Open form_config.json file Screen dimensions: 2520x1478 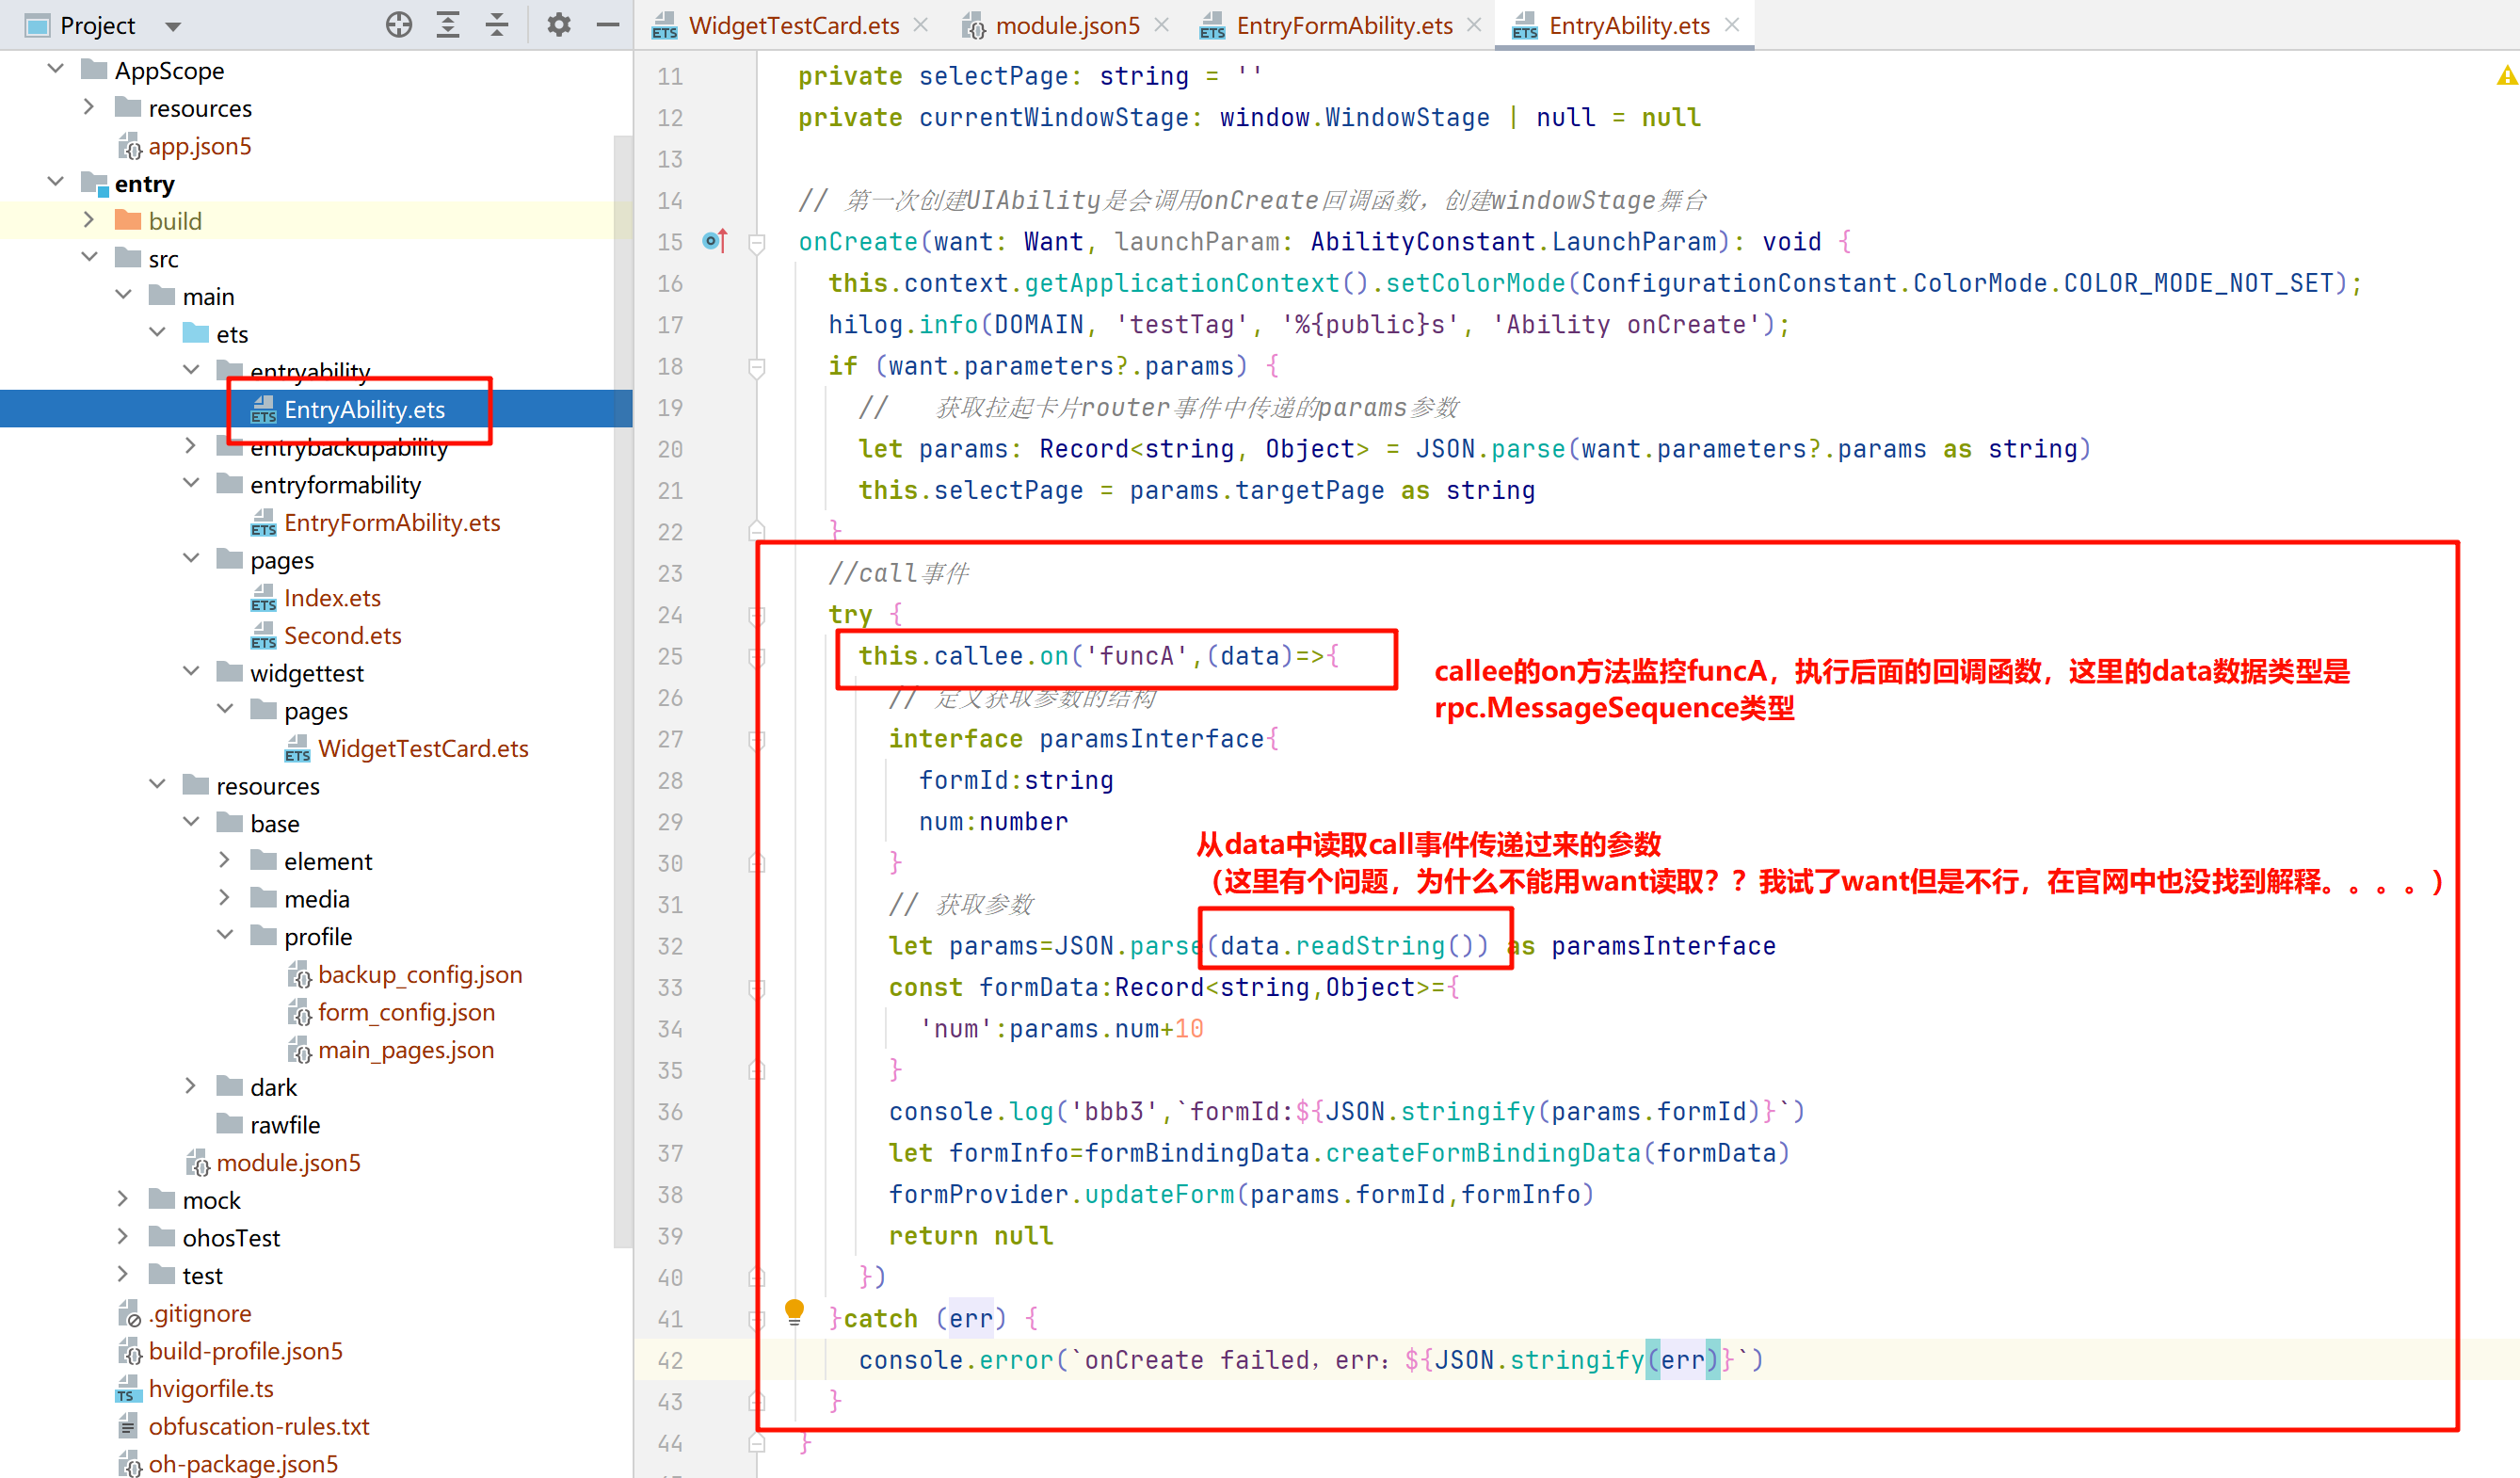pos(406,1012)
